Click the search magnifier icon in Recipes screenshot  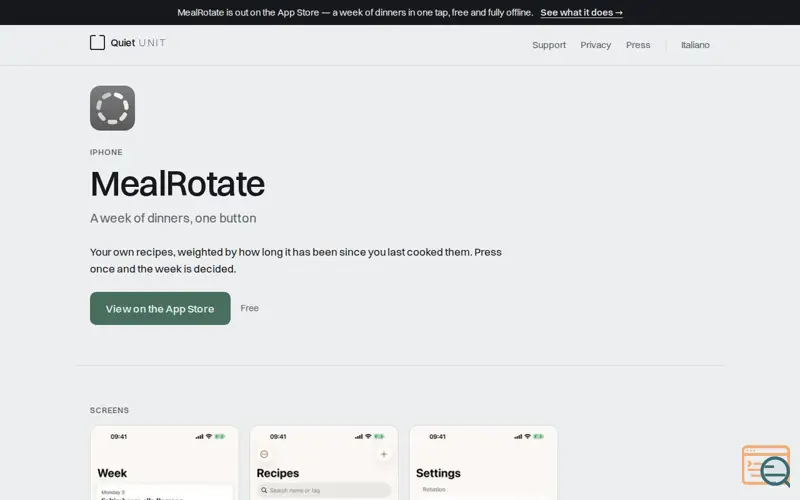pyautogui.click(x=264, y=490)
